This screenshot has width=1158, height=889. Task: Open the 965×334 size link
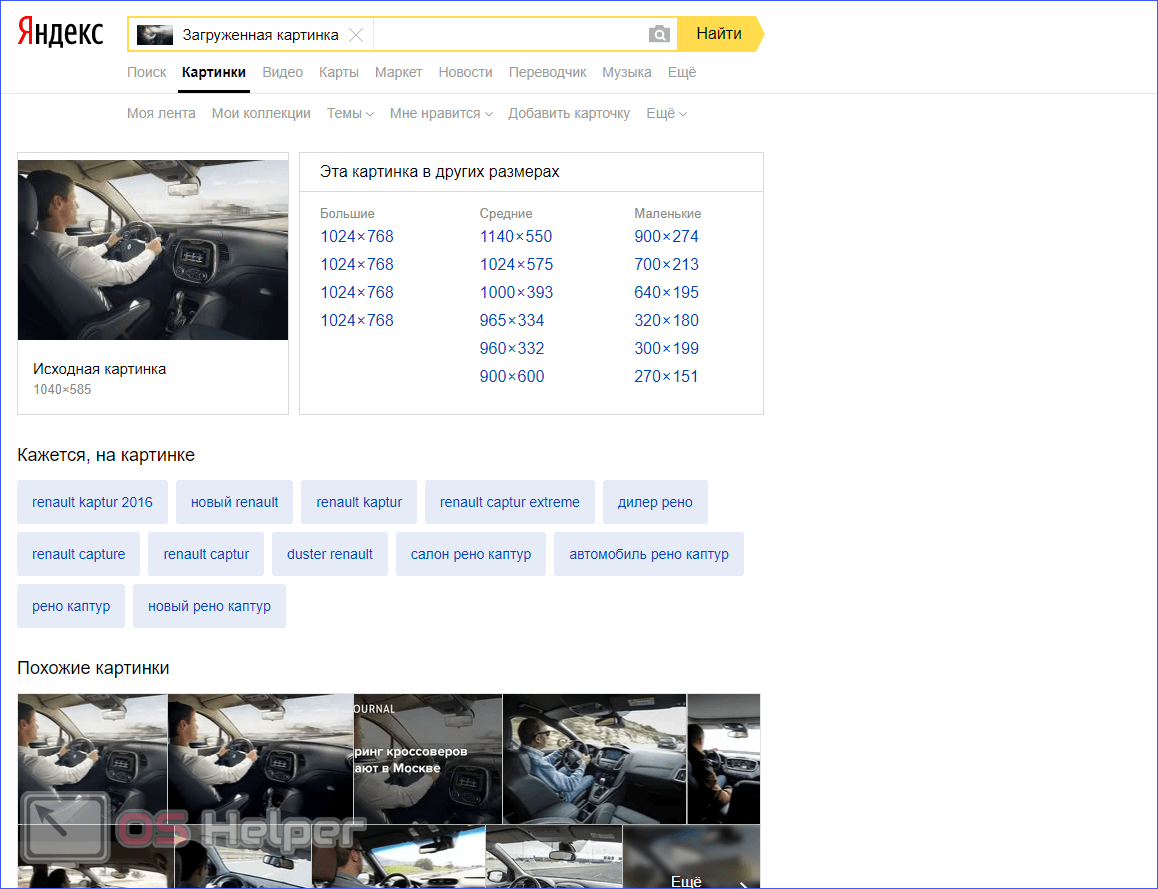click(512, 320)
